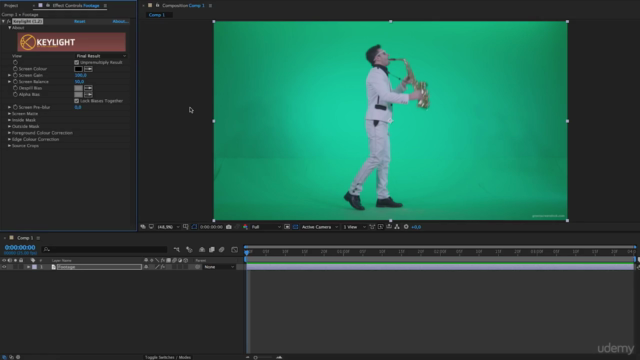This screenshot has width=640, height=360.
Task: Open composition flowchart icon
Action: tap(397, 227)
